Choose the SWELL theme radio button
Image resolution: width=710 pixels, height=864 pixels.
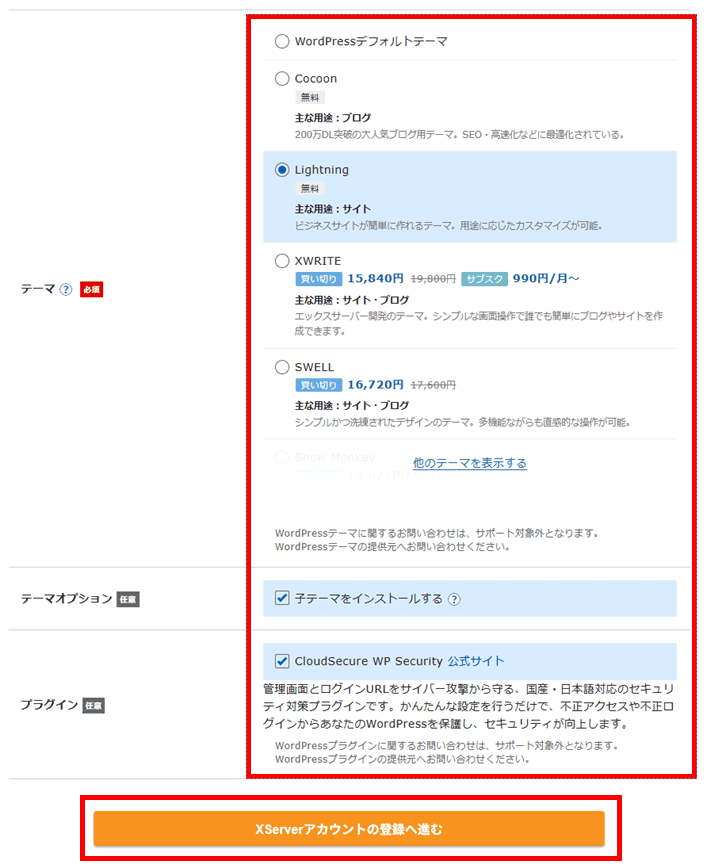(282, 367)
